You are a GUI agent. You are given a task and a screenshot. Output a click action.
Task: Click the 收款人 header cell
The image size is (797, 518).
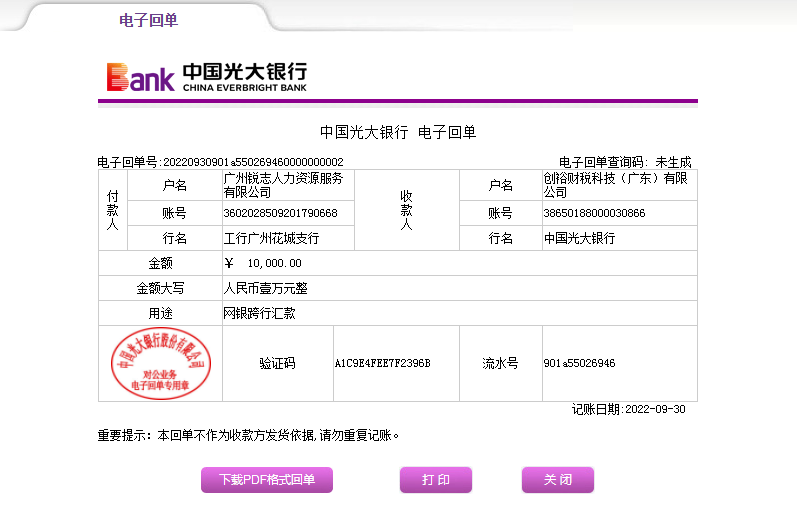[x=407, y=210]
